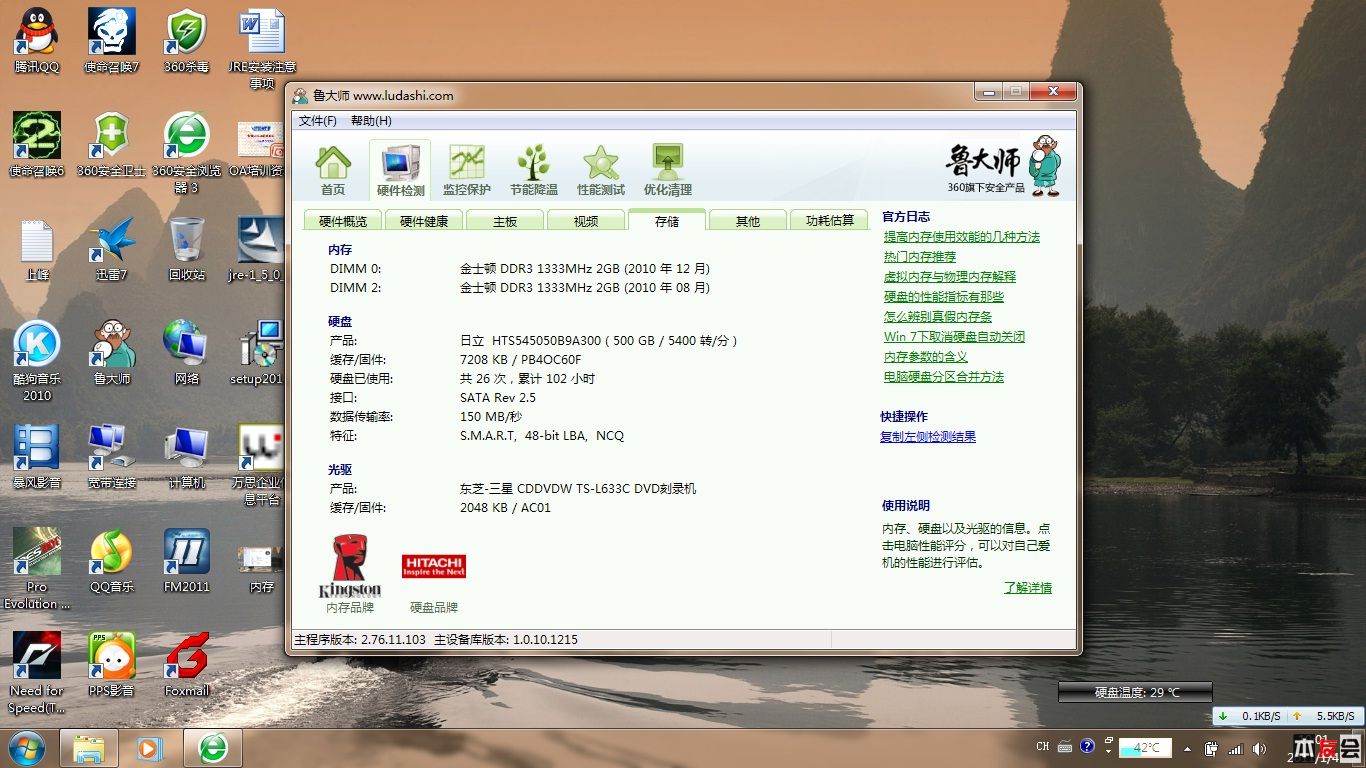Image resolution: width=1366 pixels, height=768 pixels.
Task: Open link 提高内存使用效能的几种方法
Action: click(962, 237)
